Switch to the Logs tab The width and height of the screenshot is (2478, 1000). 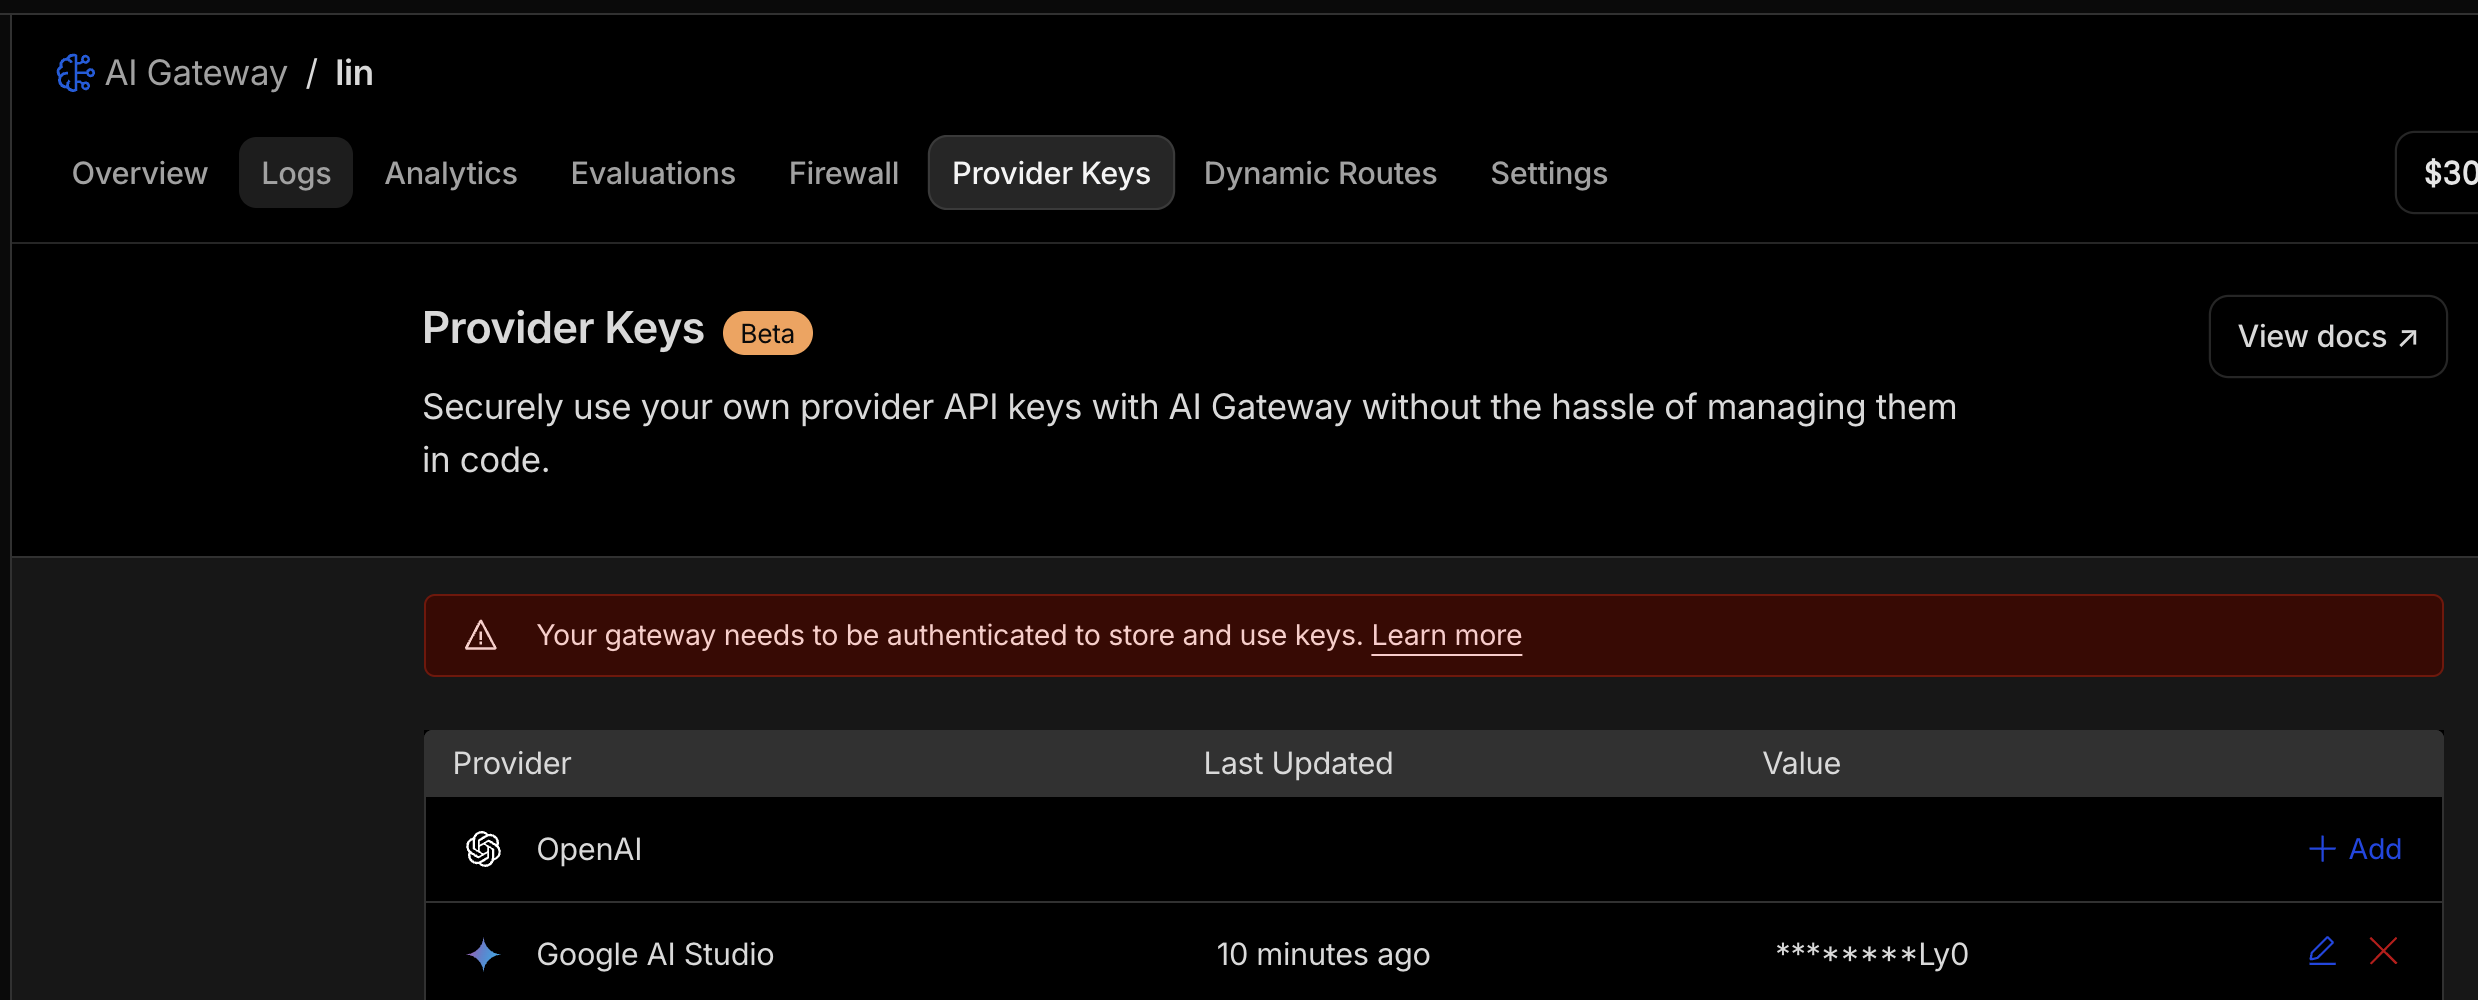coord(296,173)
